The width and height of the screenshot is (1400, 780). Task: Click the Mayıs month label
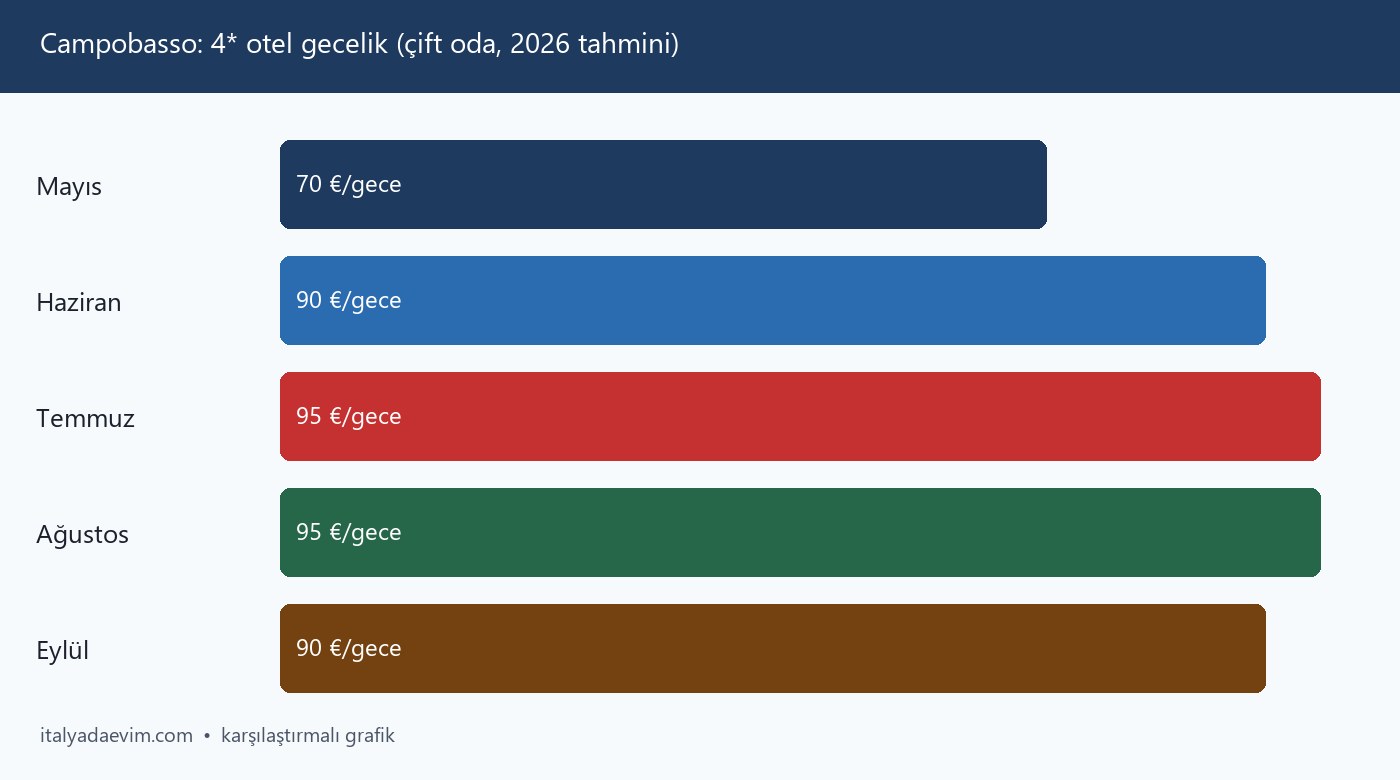click(x=69, y=187)
